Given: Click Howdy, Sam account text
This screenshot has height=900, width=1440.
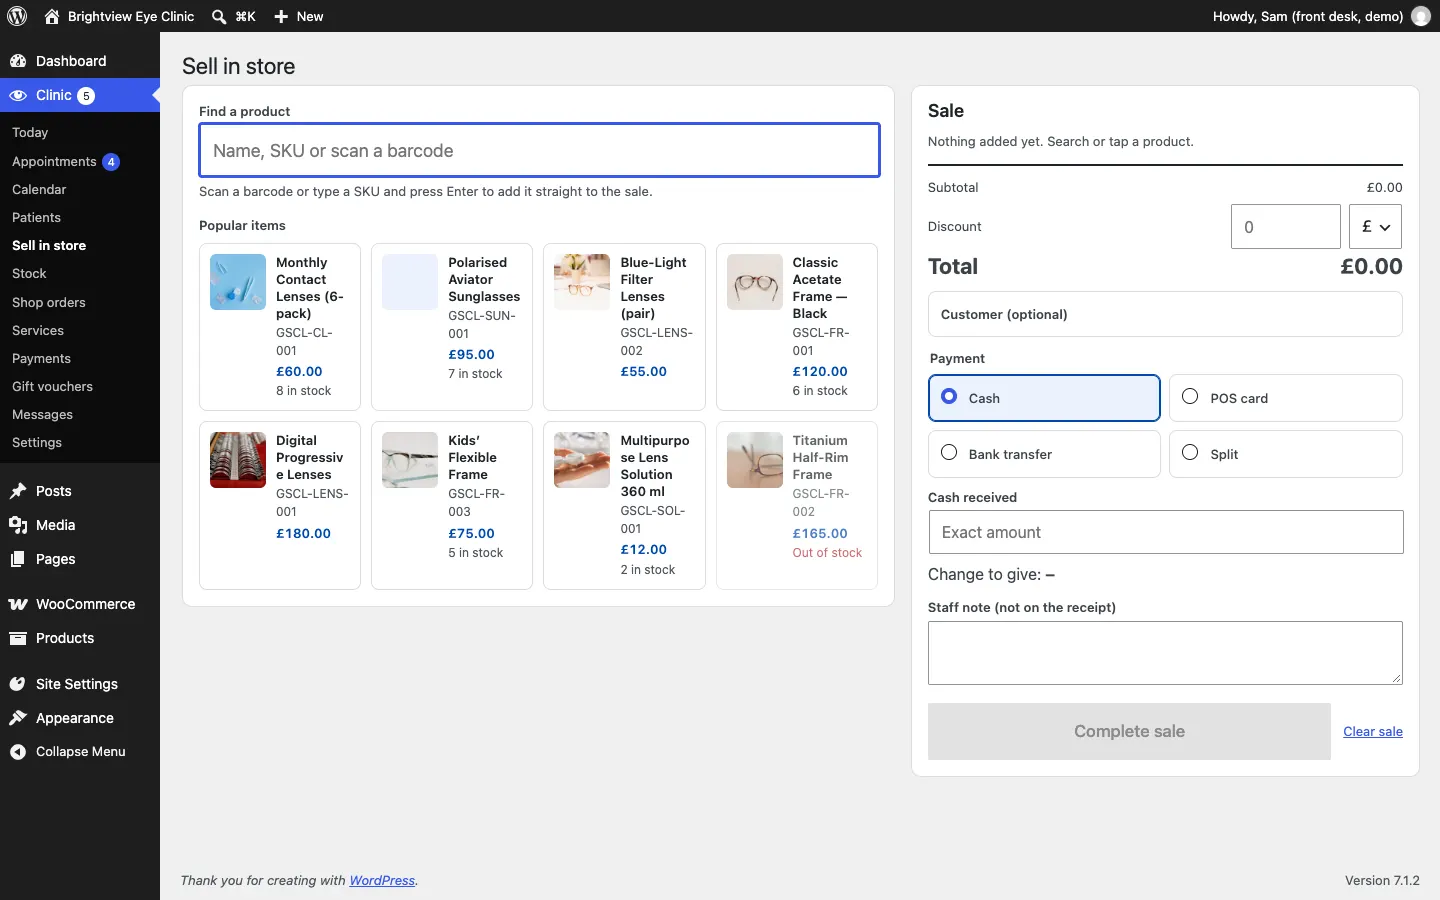Looking at the screenshot, I should click(x=1308, y=16).
